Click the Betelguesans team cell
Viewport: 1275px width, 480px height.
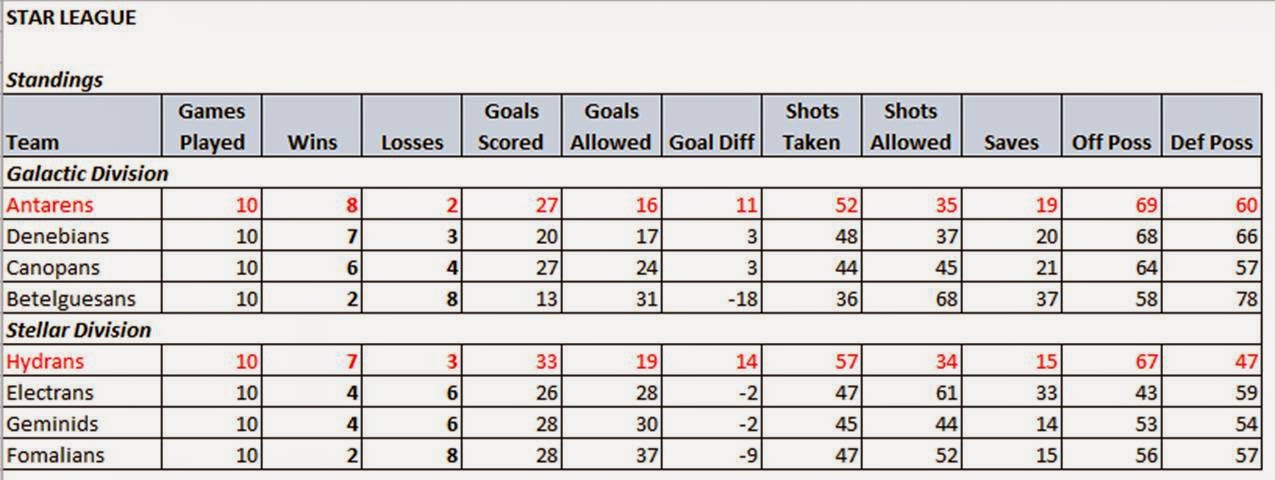(x=82, y=299)
